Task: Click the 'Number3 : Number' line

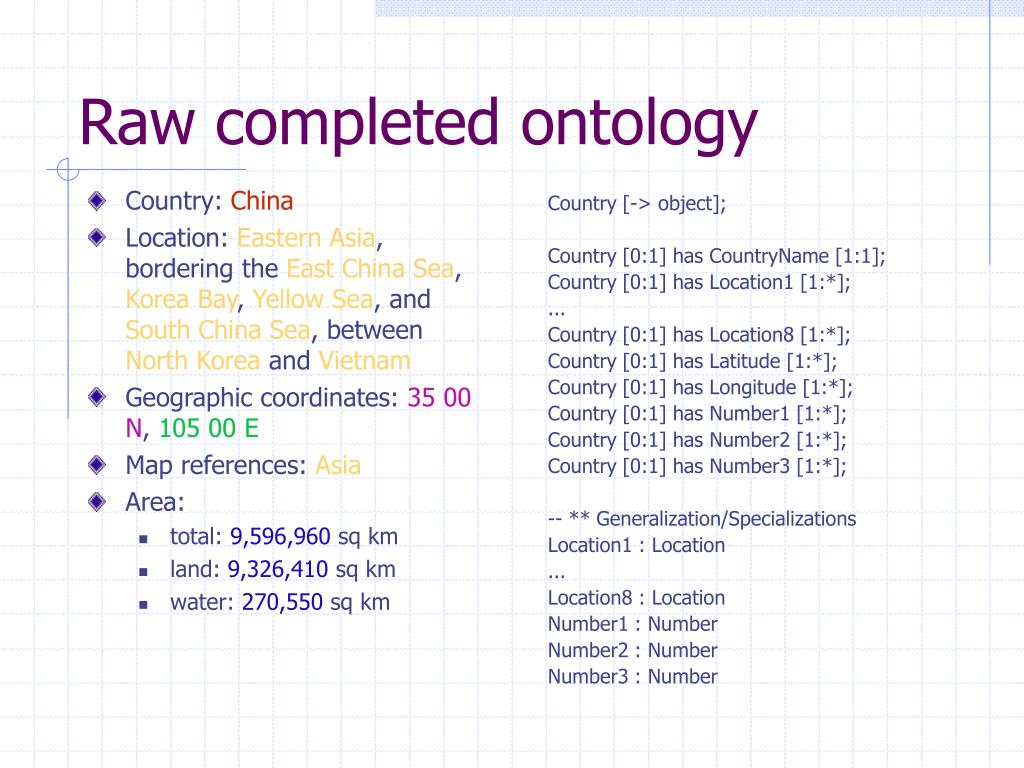Action: [632, 677]
